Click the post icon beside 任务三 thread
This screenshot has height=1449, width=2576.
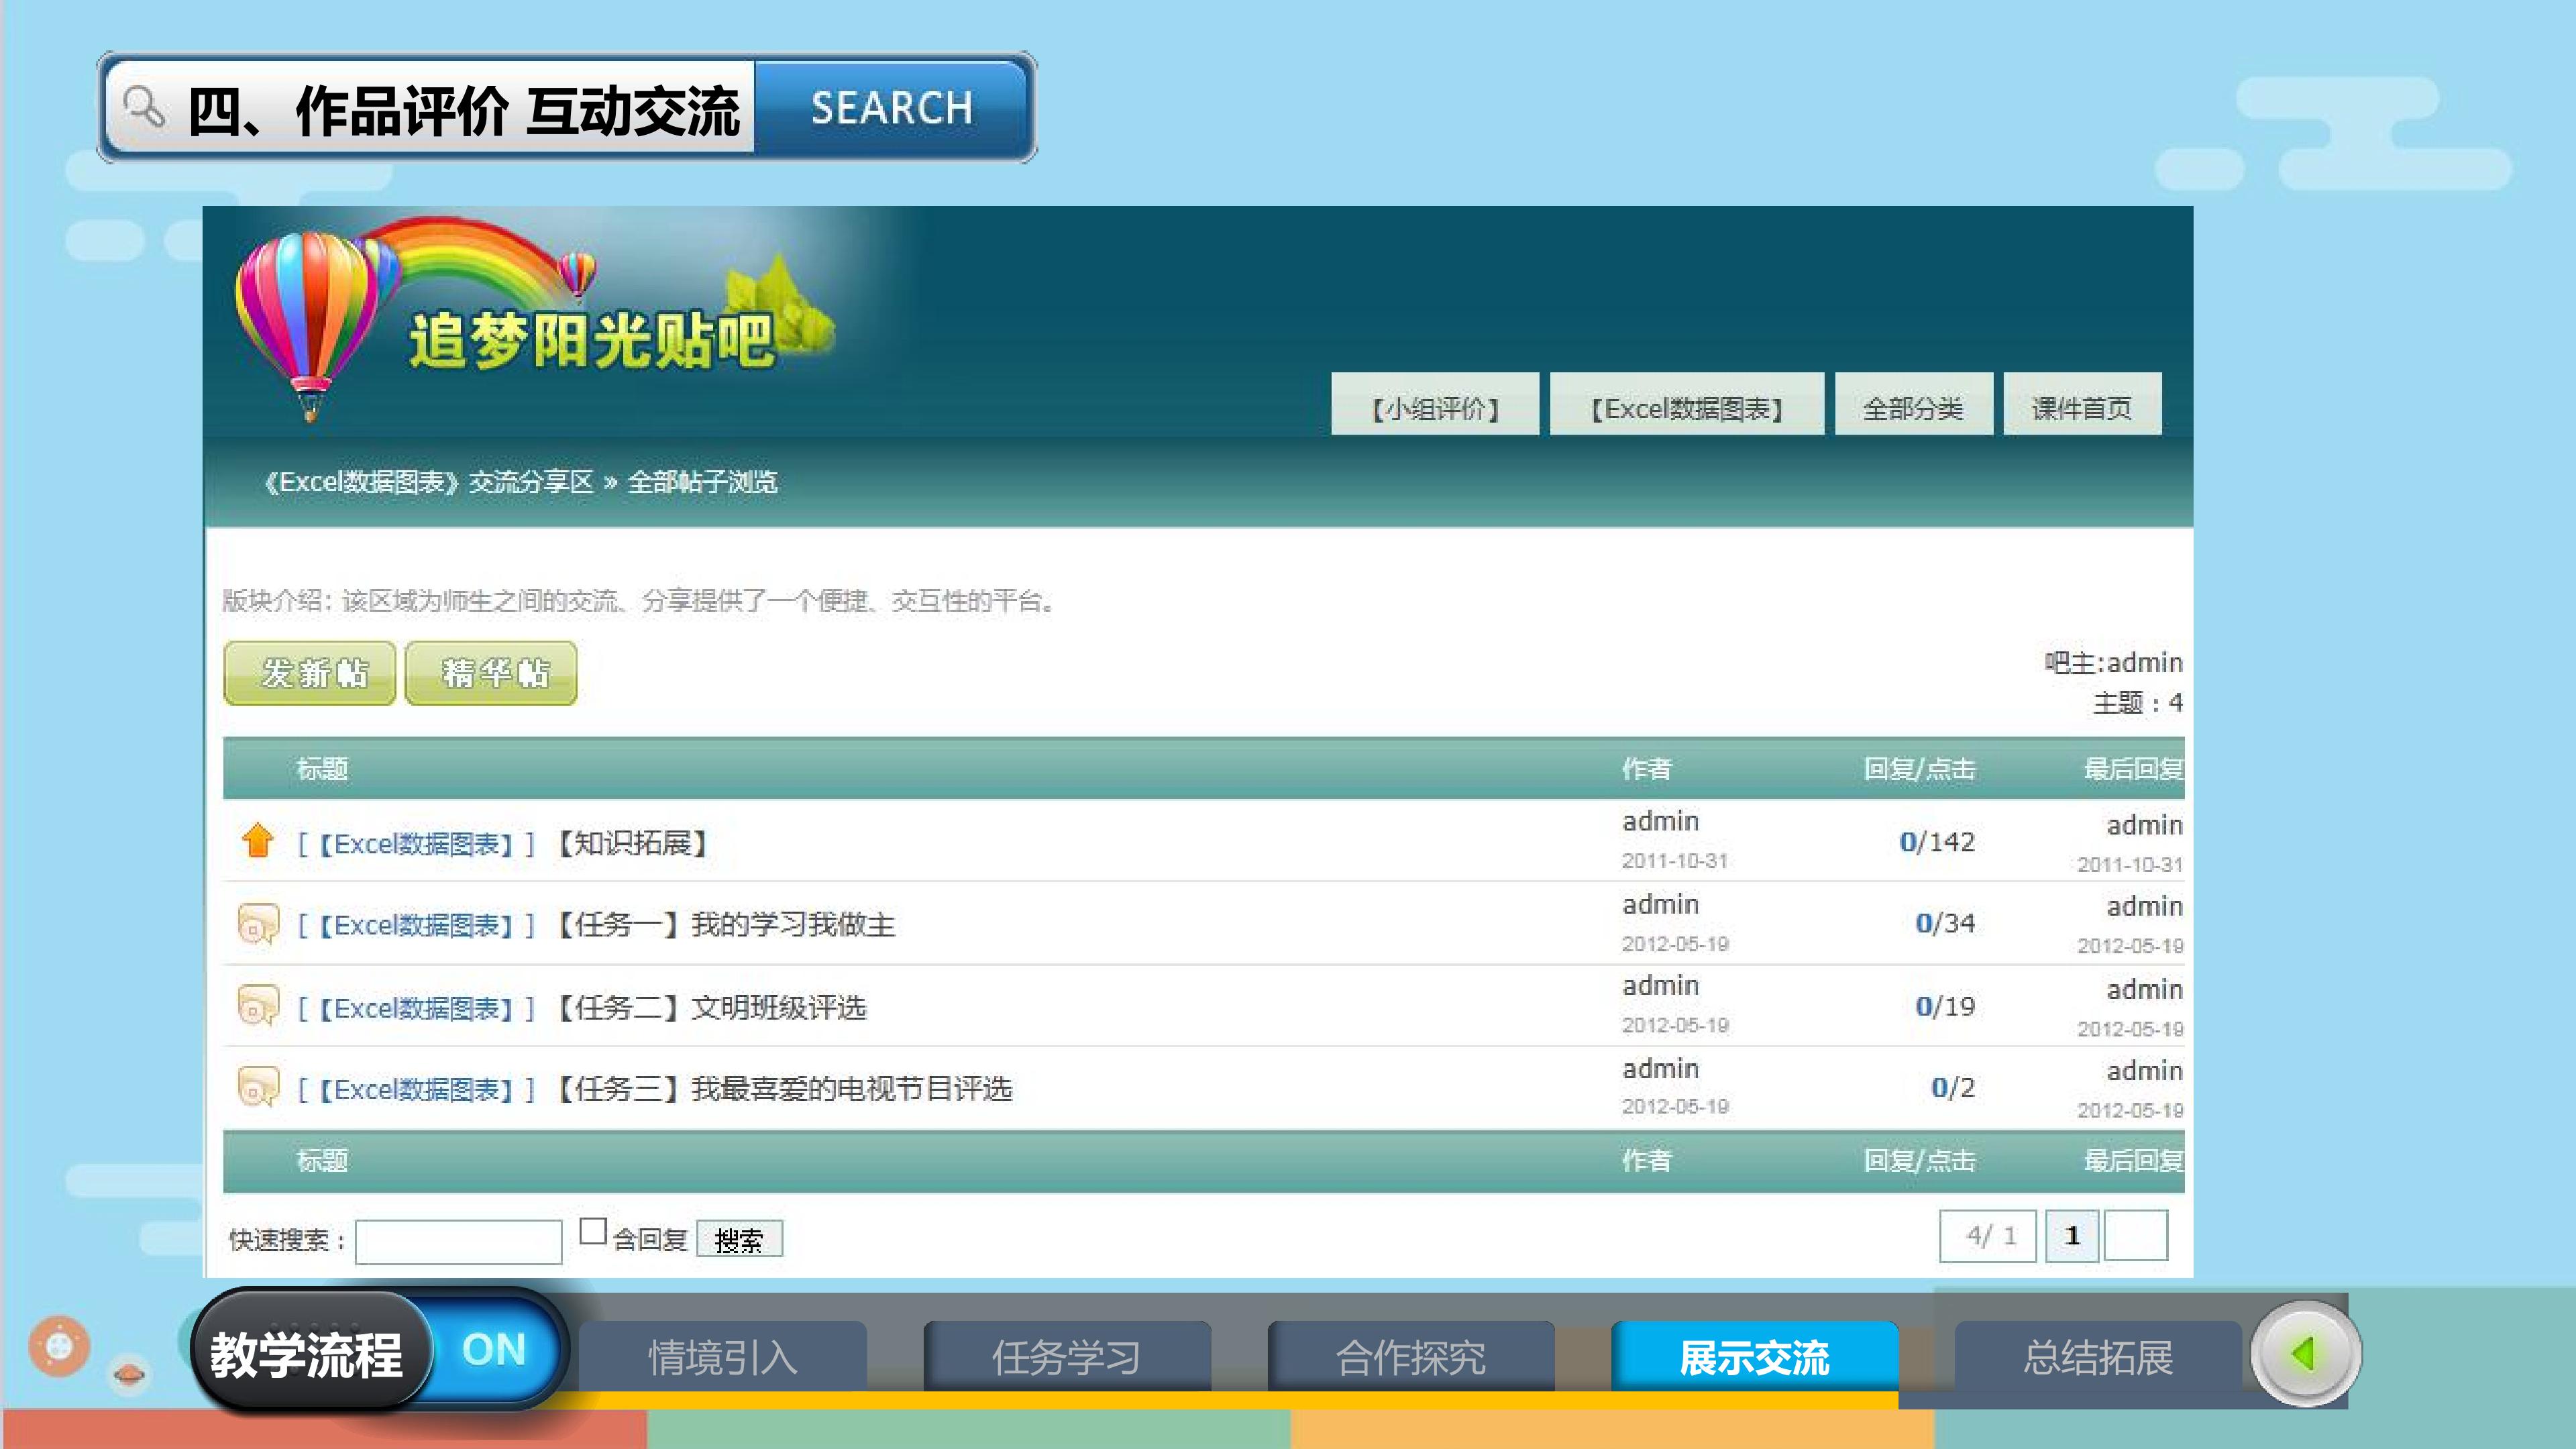(258, 1087)
